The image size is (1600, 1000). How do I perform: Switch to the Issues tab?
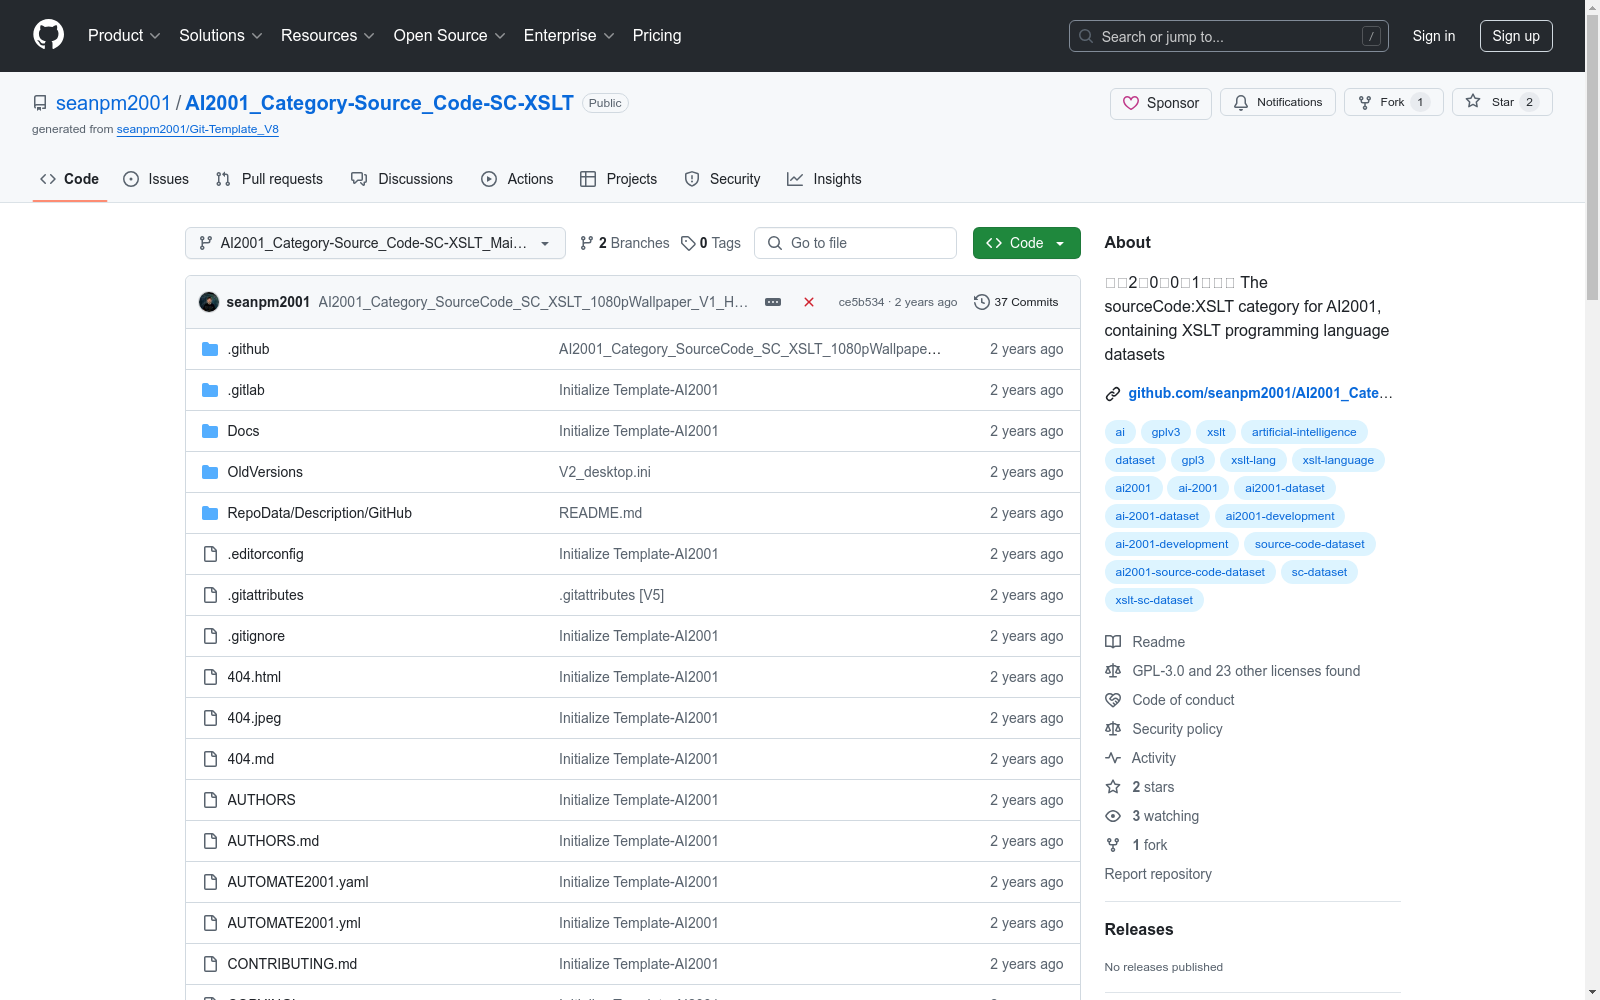[x=156, y=179]
